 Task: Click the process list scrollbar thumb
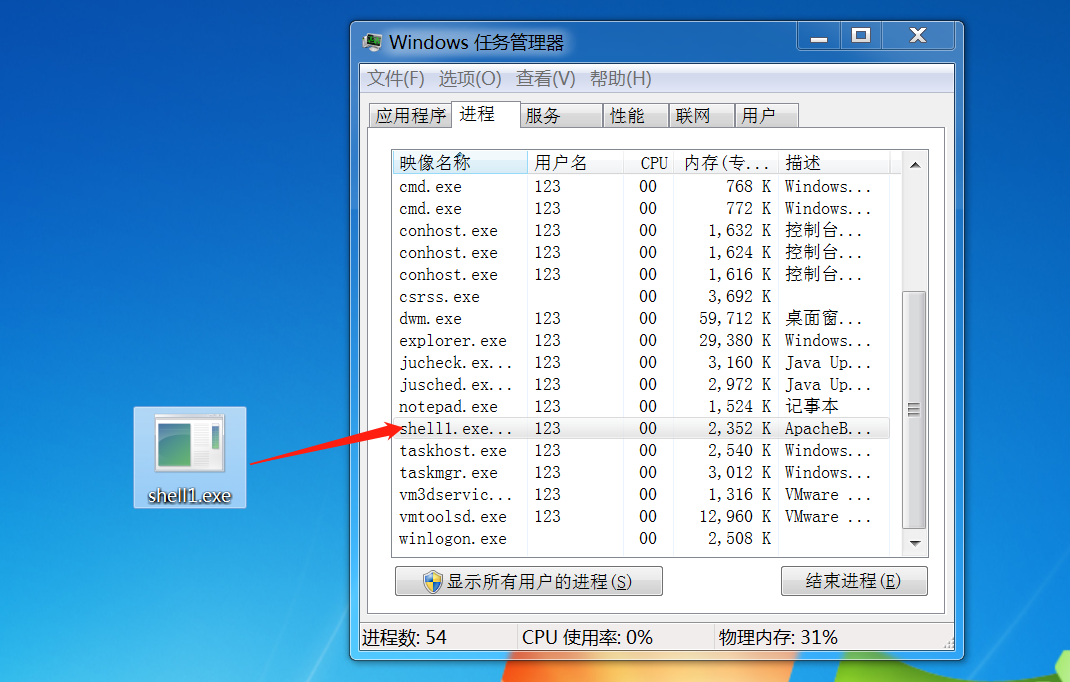914,410
